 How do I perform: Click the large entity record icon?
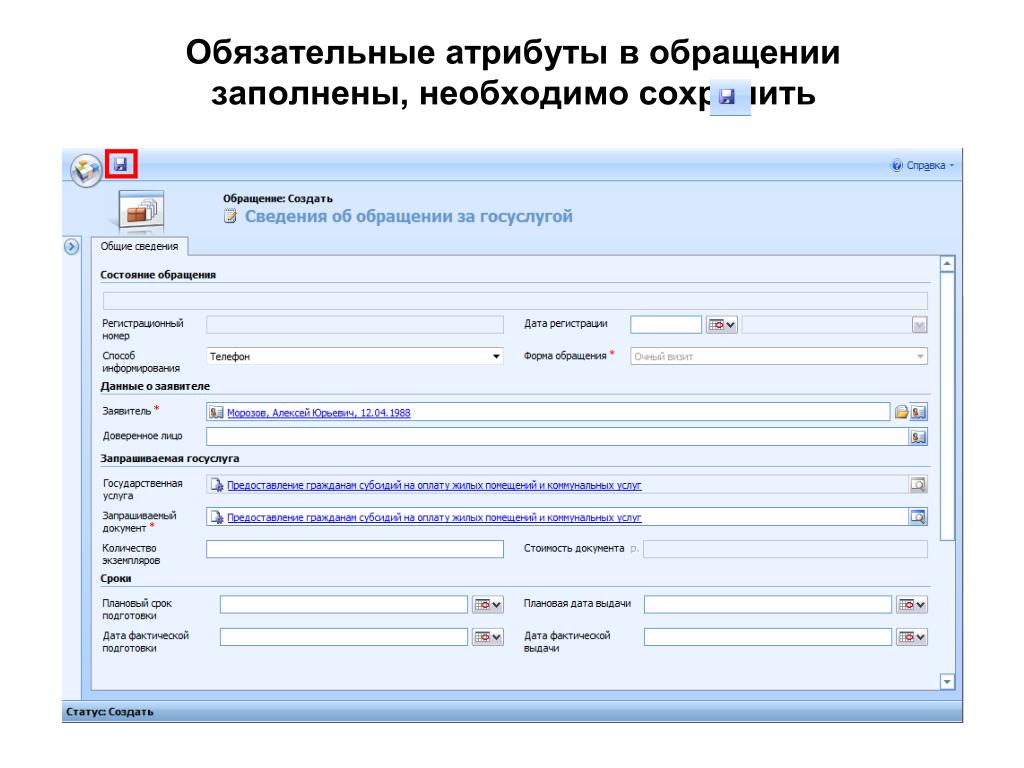point(141,211)
